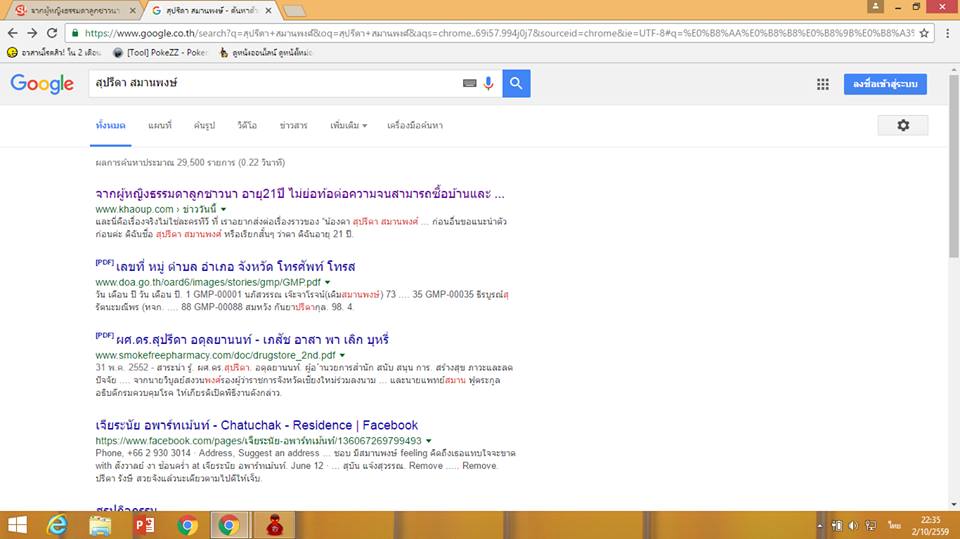This screenshot has width=960, height=539.
Task: Close the first browser tab
Action: 133,10
